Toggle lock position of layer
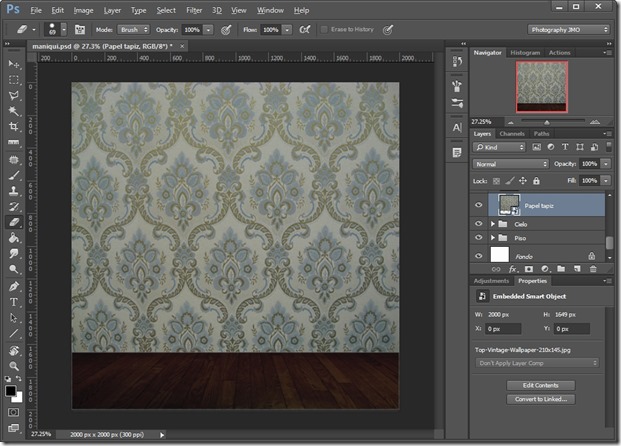This screenshot has width=621, height=446. (523, 181)
